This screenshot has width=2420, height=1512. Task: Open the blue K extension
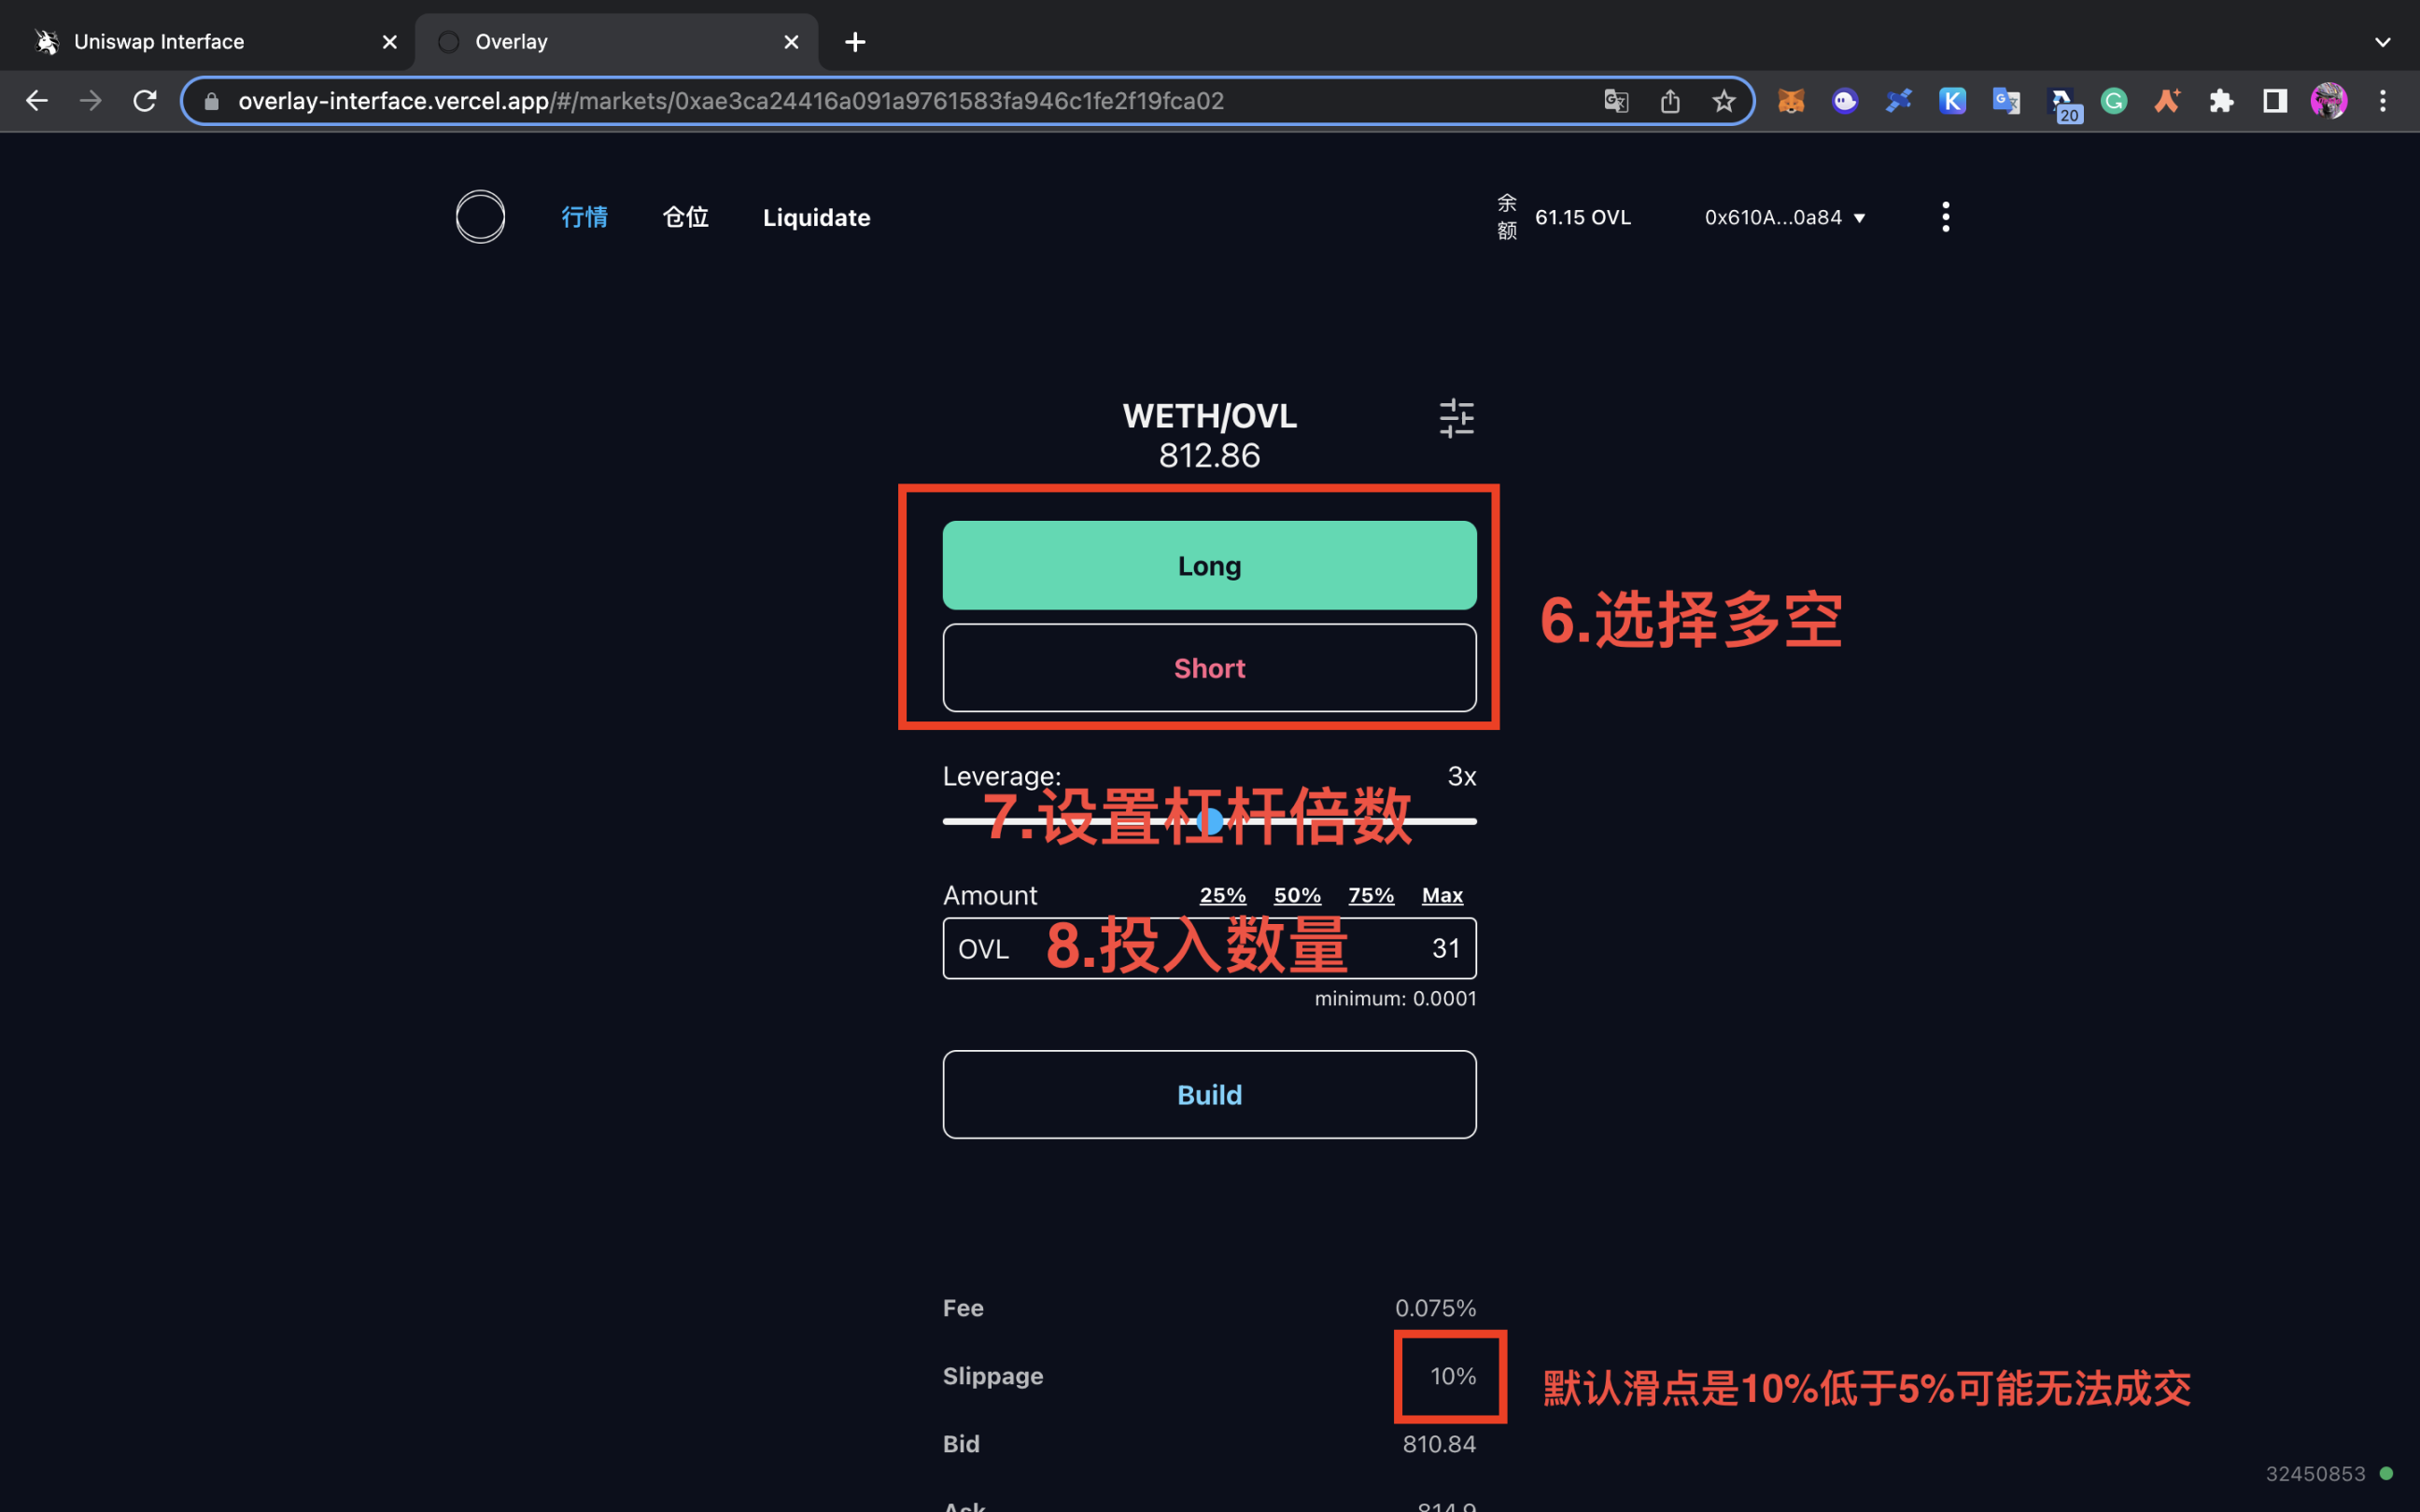point(1952,100)
